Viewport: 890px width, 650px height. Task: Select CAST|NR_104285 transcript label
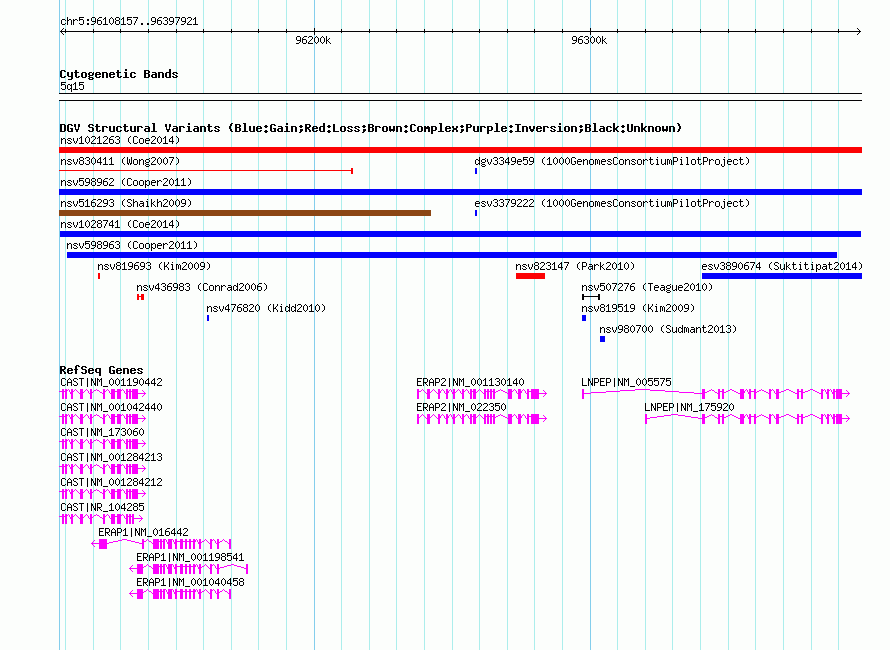(102, 507)
